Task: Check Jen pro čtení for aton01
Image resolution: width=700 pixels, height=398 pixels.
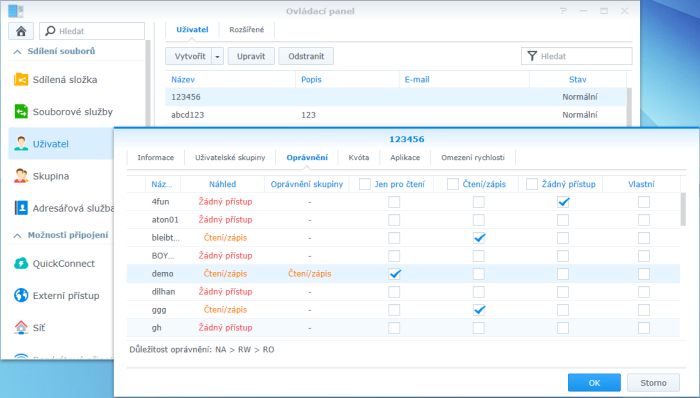Action: (394, 220)
